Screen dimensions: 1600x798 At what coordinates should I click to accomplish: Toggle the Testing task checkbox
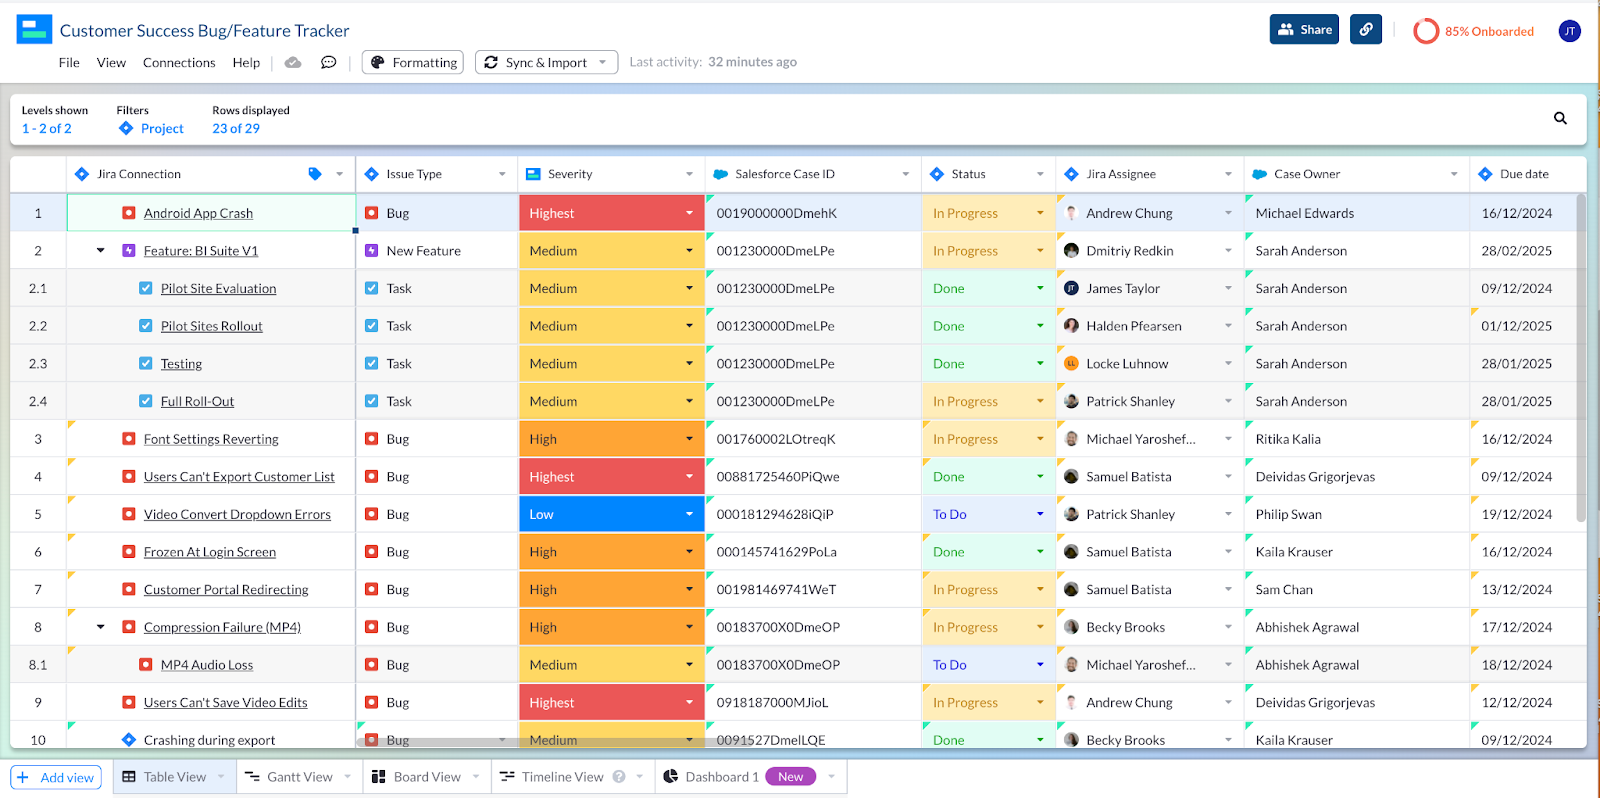tap(146, 364)
